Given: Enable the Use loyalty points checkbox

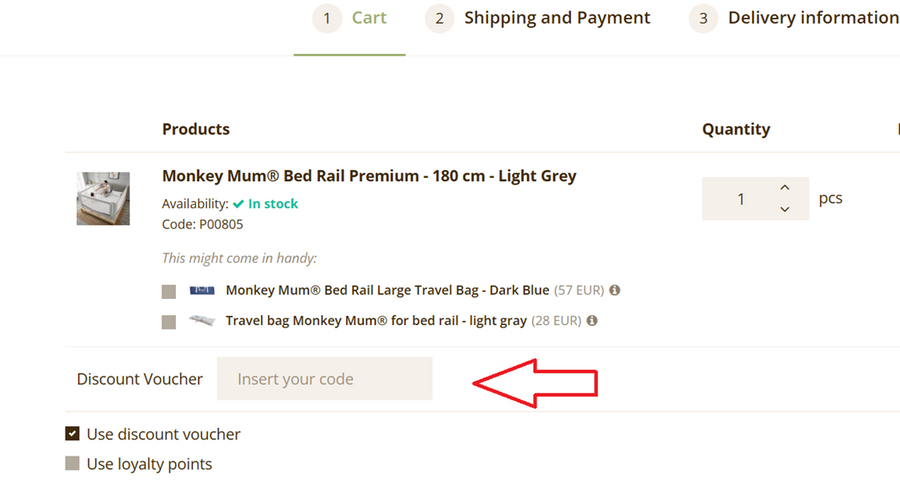Looking at the screenshot, I should (x=72, y=464).
